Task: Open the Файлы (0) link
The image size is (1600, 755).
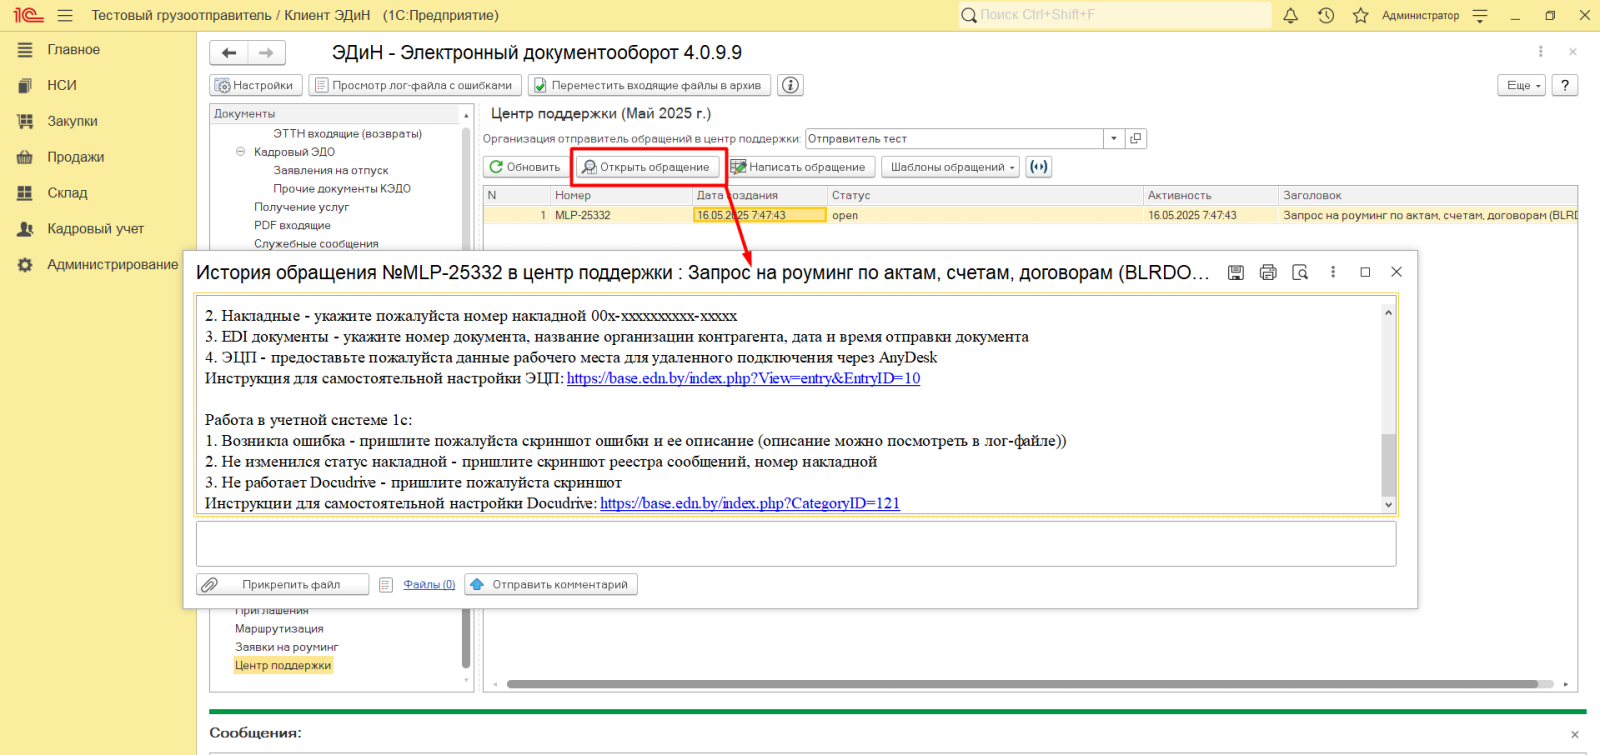Action: (x=429, y=585)
